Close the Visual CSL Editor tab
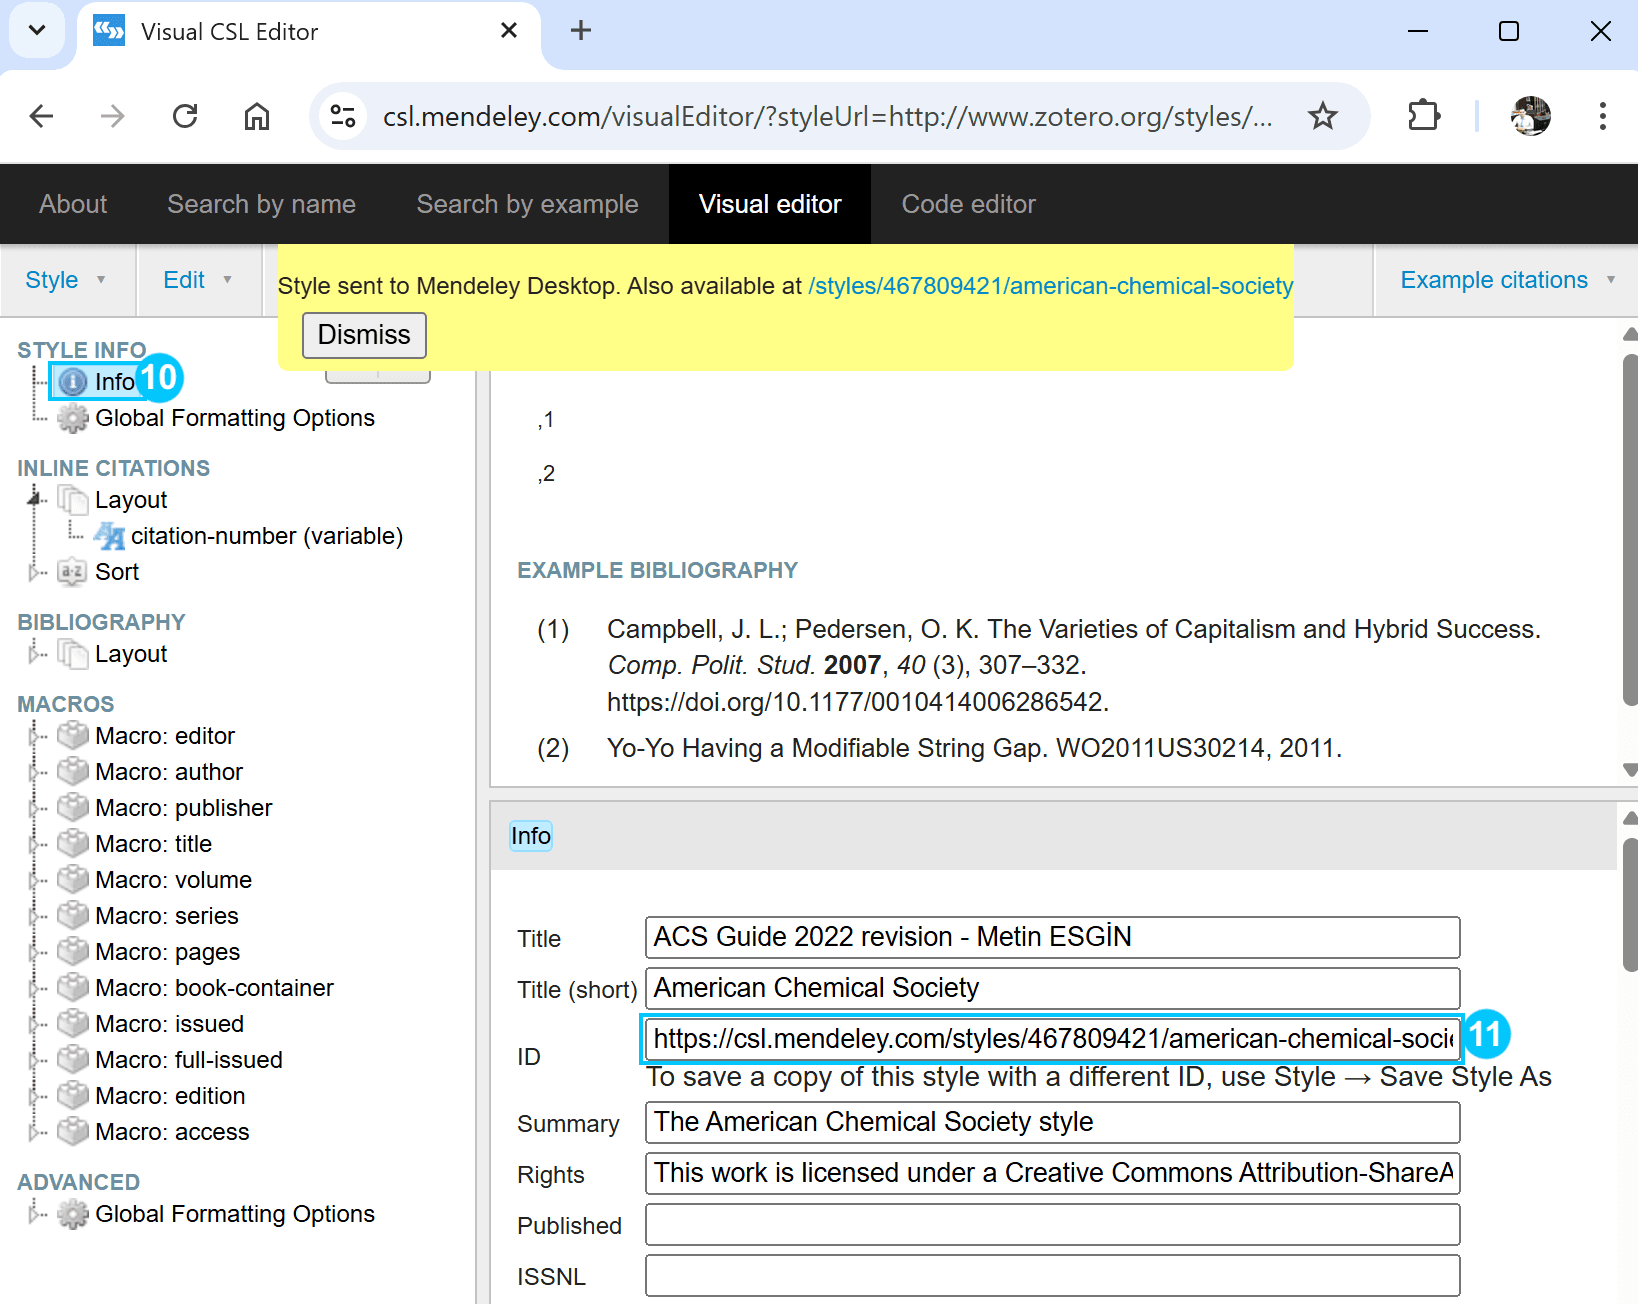Image resolution: width=1638 pixels, height=1304 pixels. point(509,30)
